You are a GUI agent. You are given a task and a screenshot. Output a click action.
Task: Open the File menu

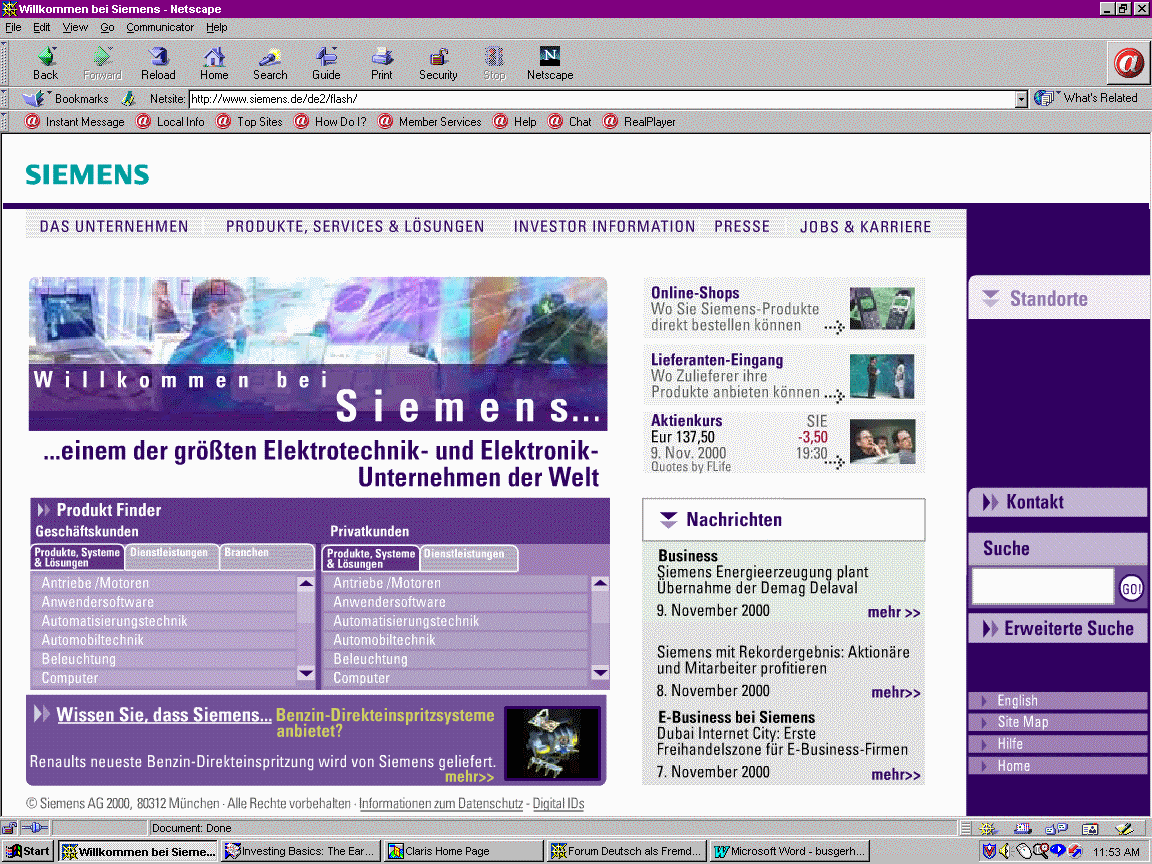[13, 27]
